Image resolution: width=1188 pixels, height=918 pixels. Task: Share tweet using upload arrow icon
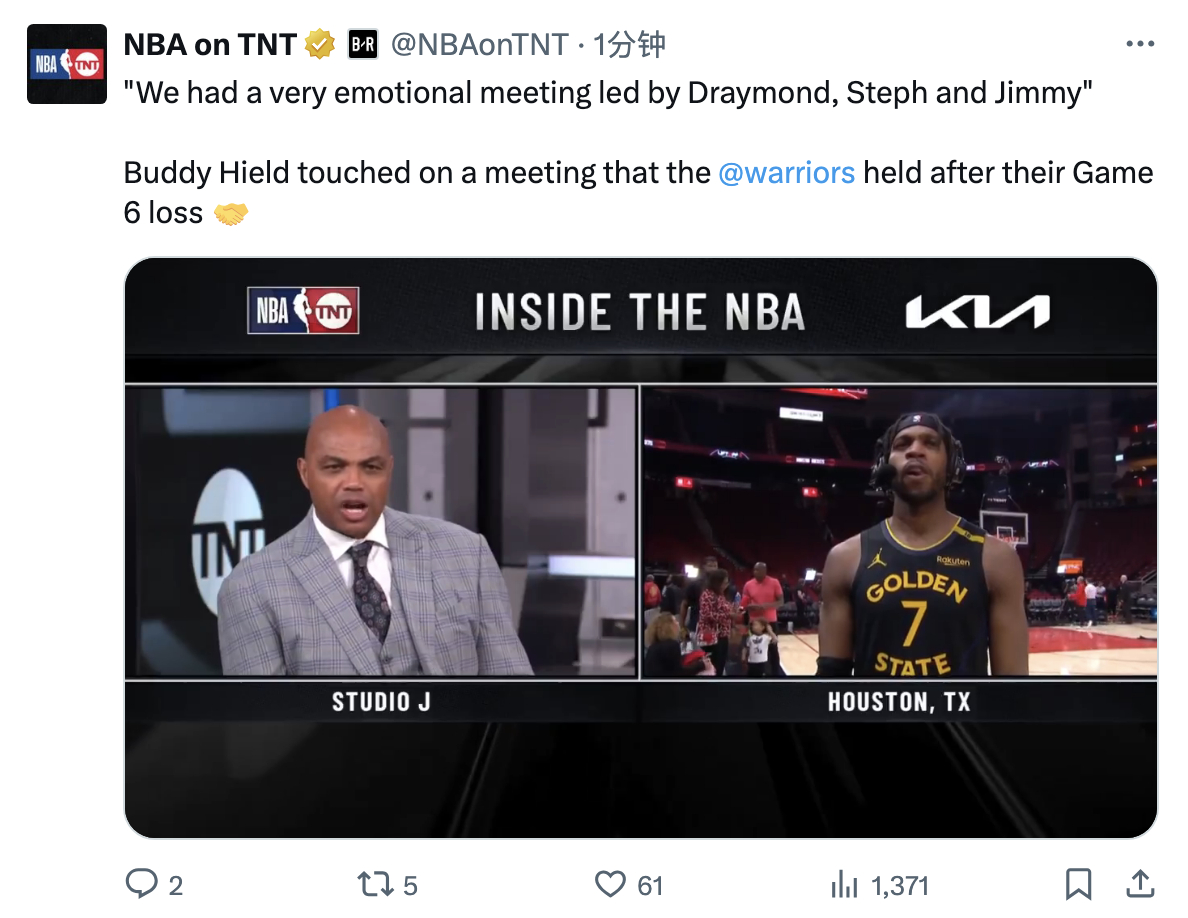pyautogui.click(x=1140, y=884)
